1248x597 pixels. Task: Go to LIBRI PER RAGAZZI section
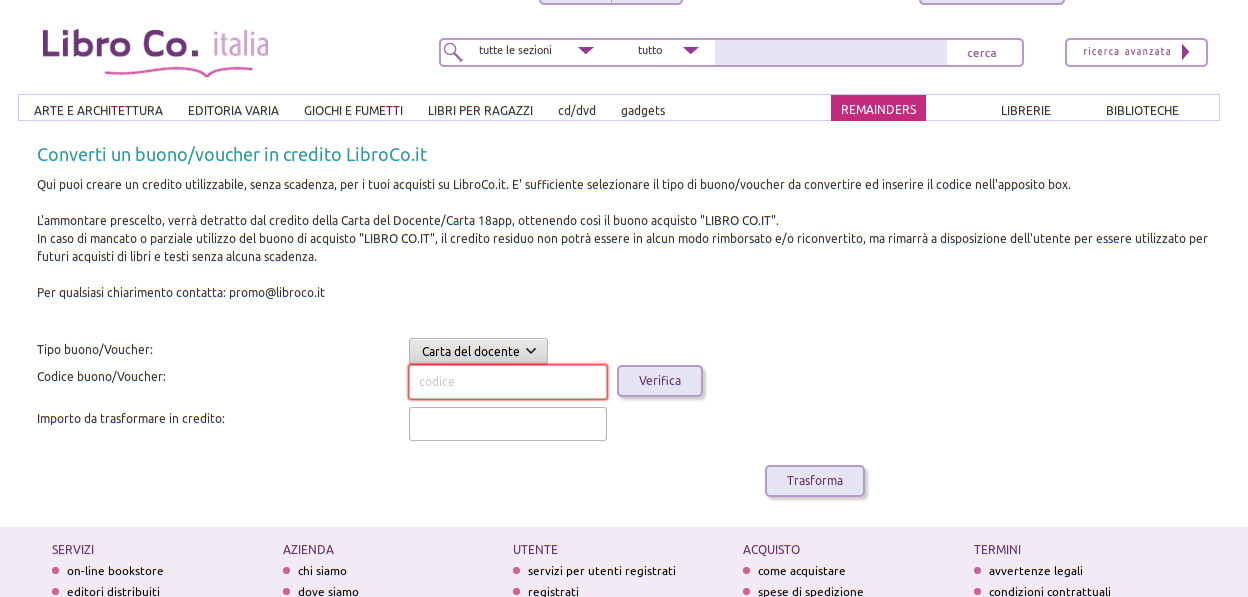tap(480, 111)
